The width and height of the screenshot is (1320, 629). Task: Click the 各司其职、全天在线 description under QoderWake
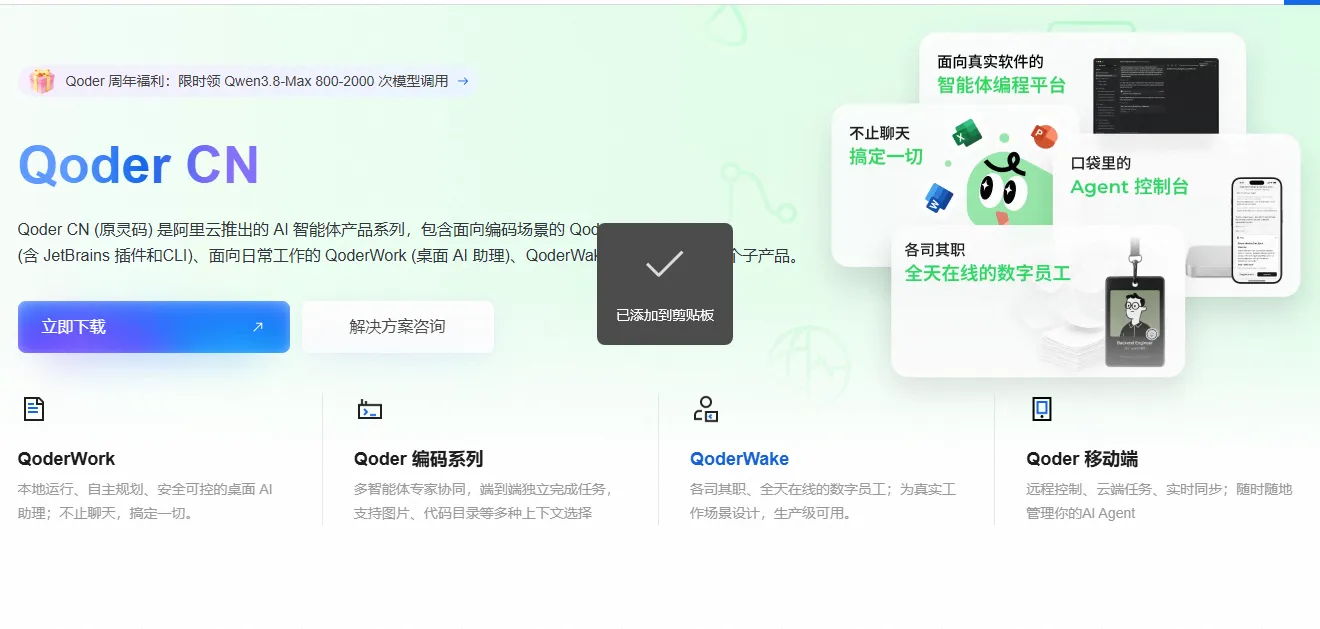tap(823, 501)
